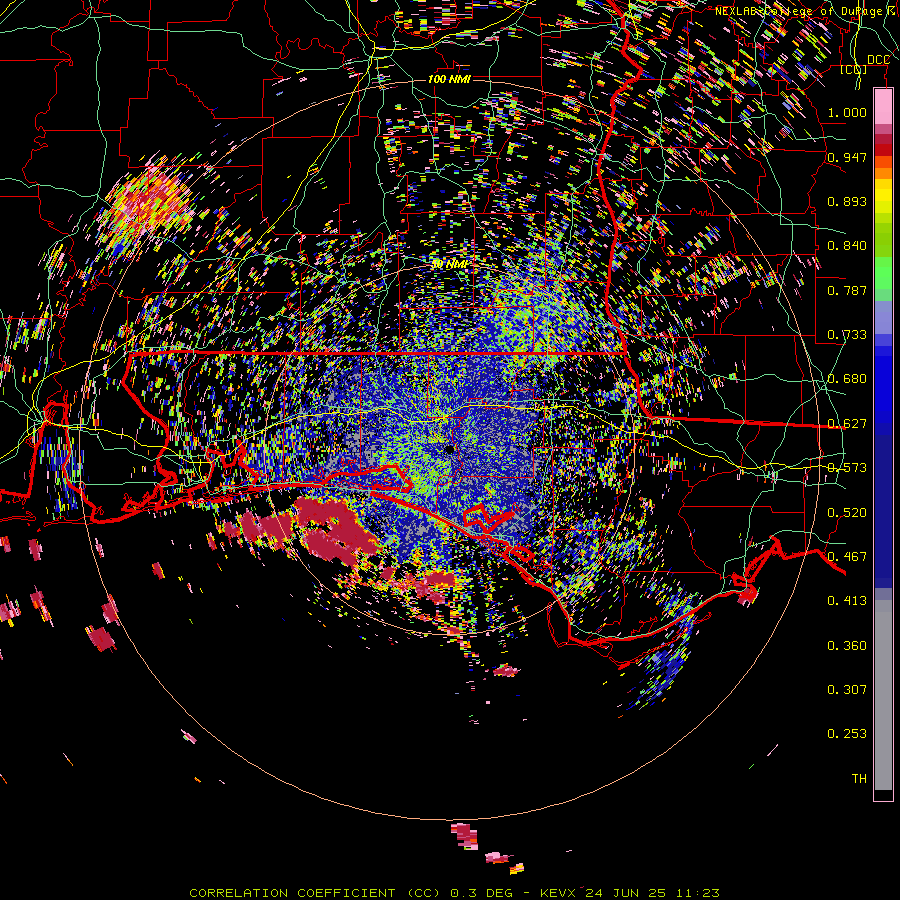
Task: Select the 0.467 scale value
Action: click(847, 557)
